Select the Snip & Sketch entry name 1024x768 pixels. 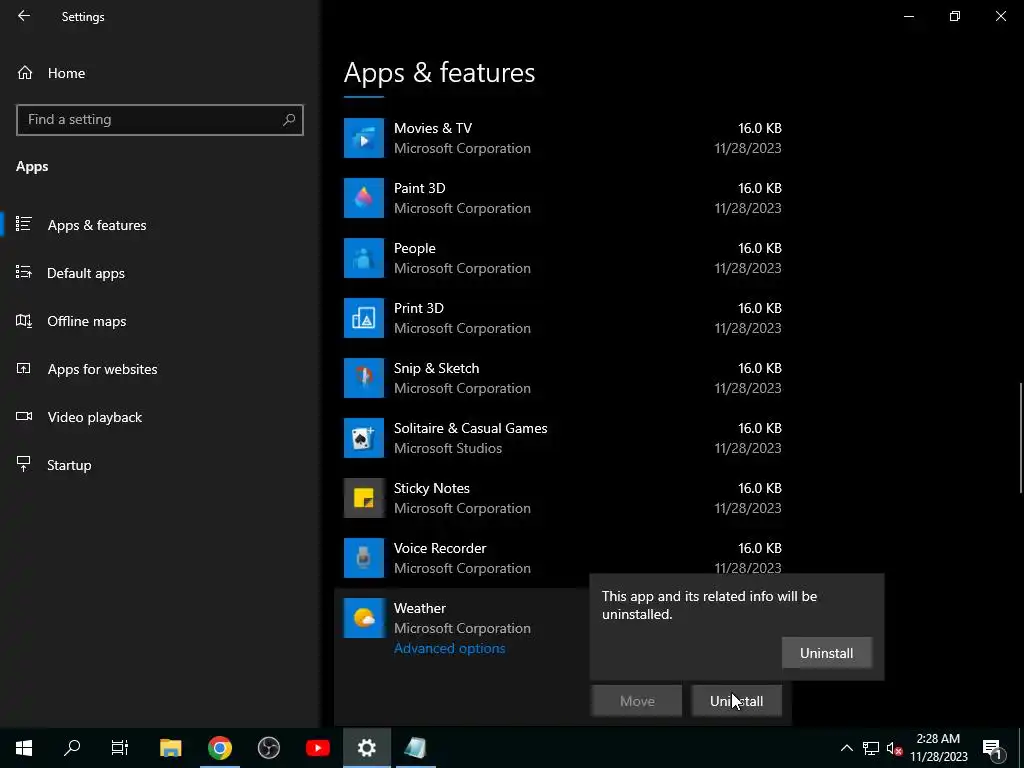coord(436,368)
